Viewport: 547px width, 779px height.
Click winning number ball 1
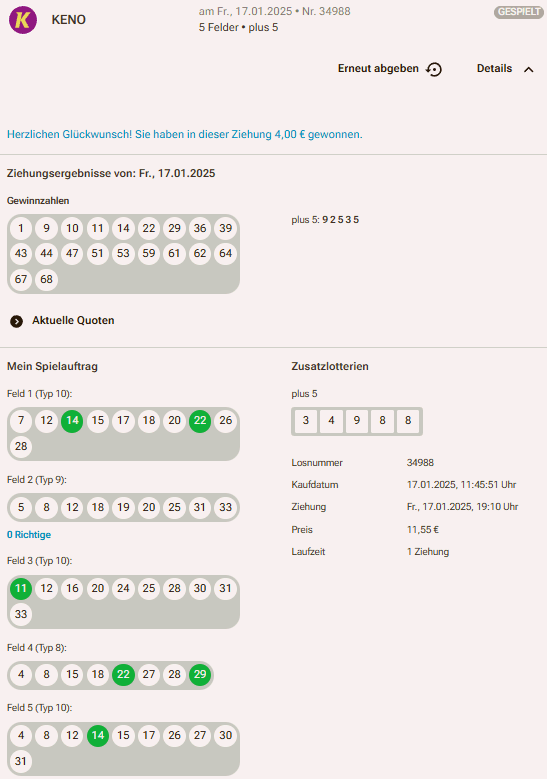(x=21, y=229)
